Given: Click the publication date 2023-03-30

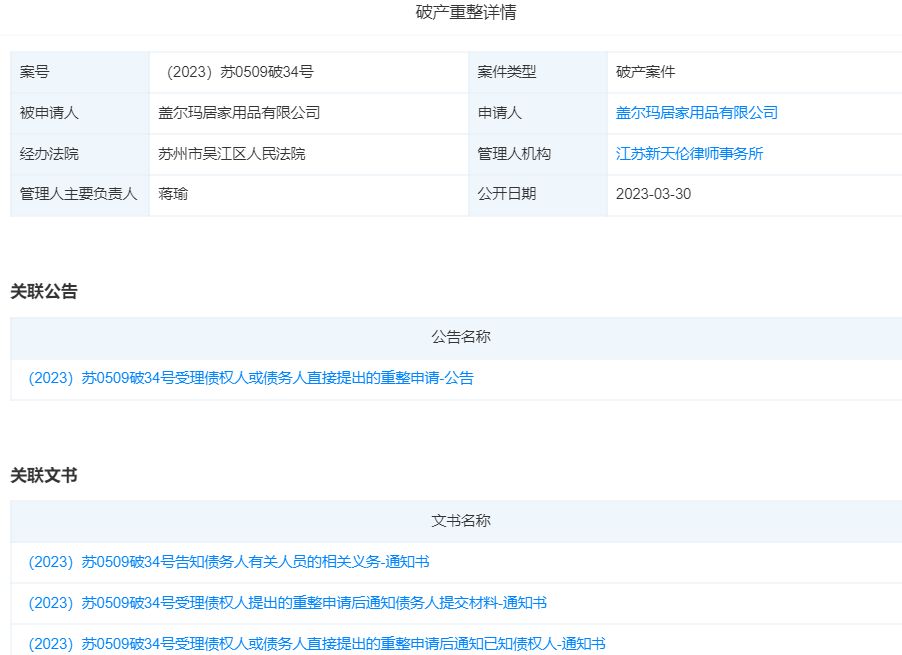Looking at the screenshot, I should [653, 194].
